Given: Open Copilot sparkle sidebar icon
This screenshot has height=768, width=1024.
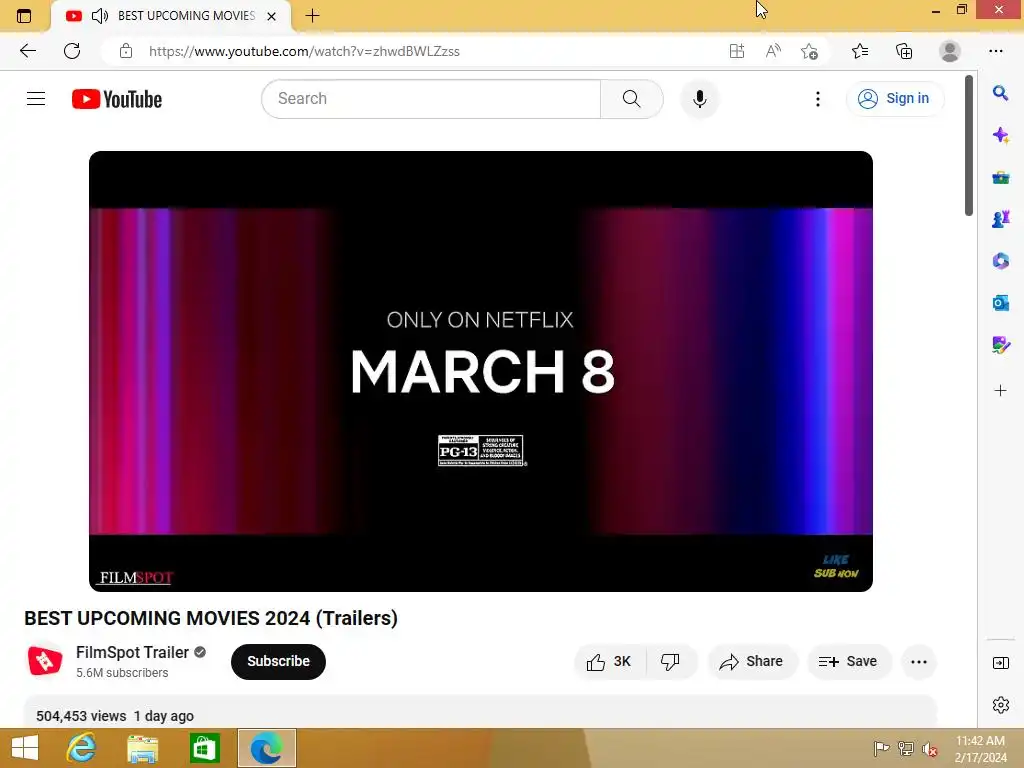Looking at the screenshot, I should click(x=1000, y=135).
